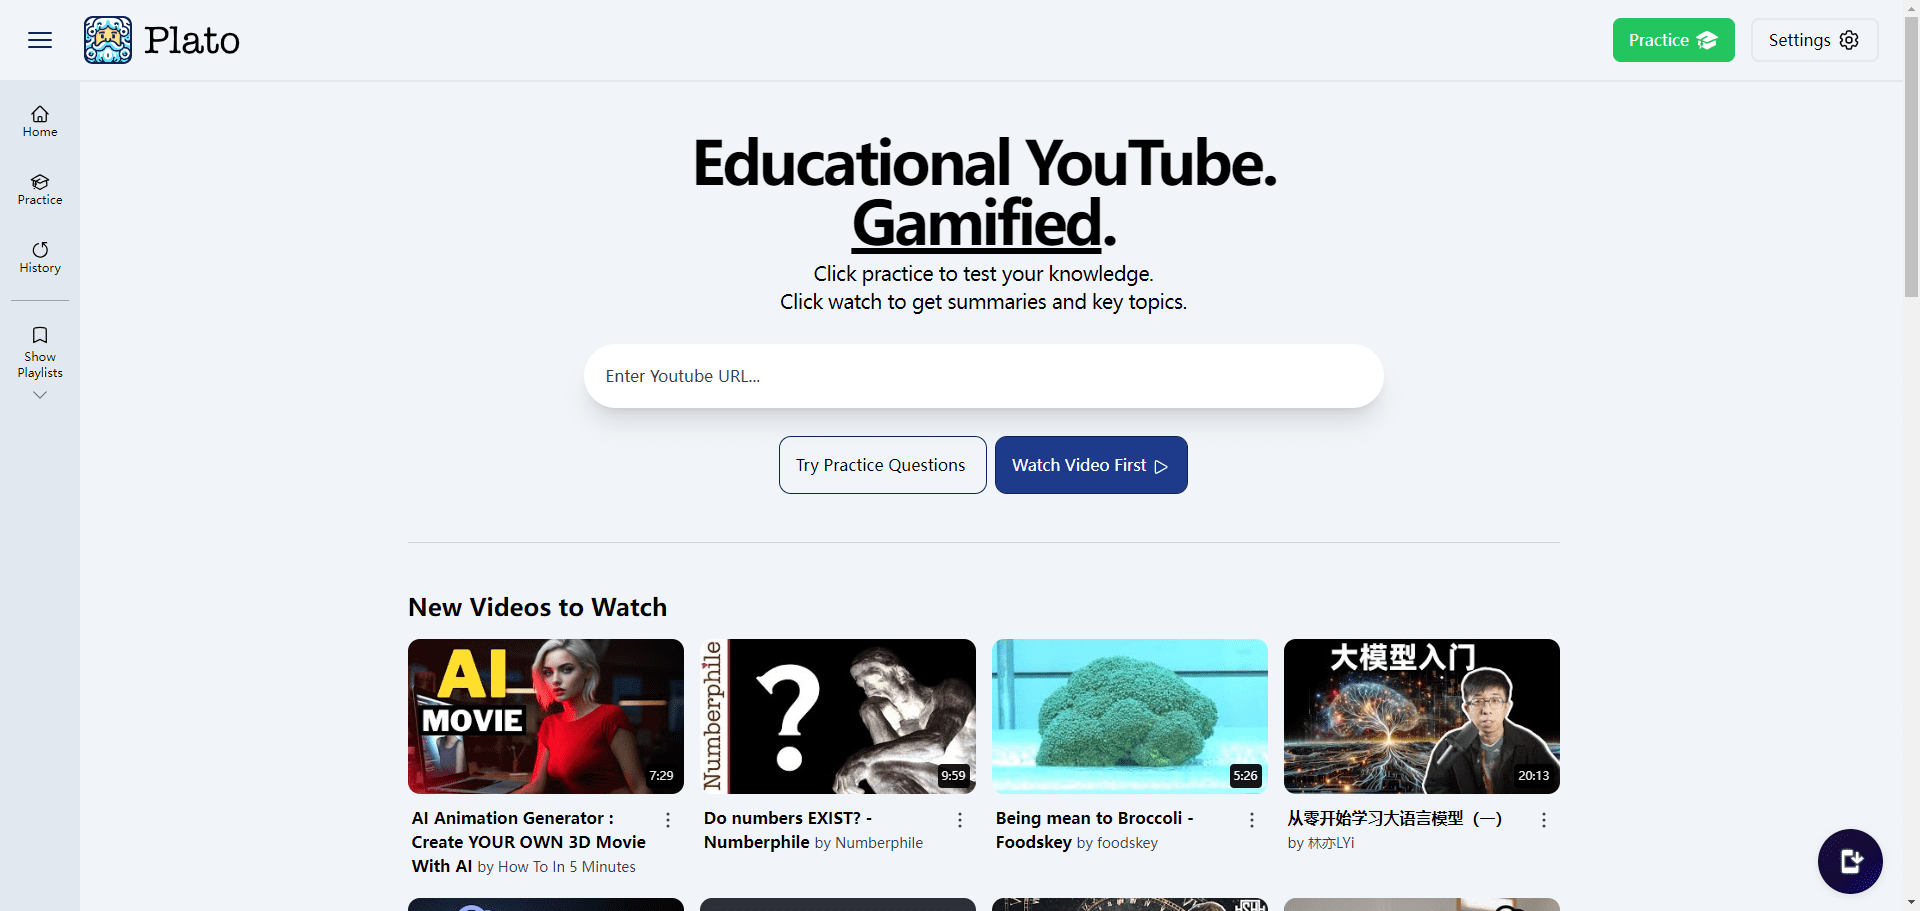The width and height of the screenshot is (1920, 911).
Task: Go to Home in sidebar
Action: 40,121
